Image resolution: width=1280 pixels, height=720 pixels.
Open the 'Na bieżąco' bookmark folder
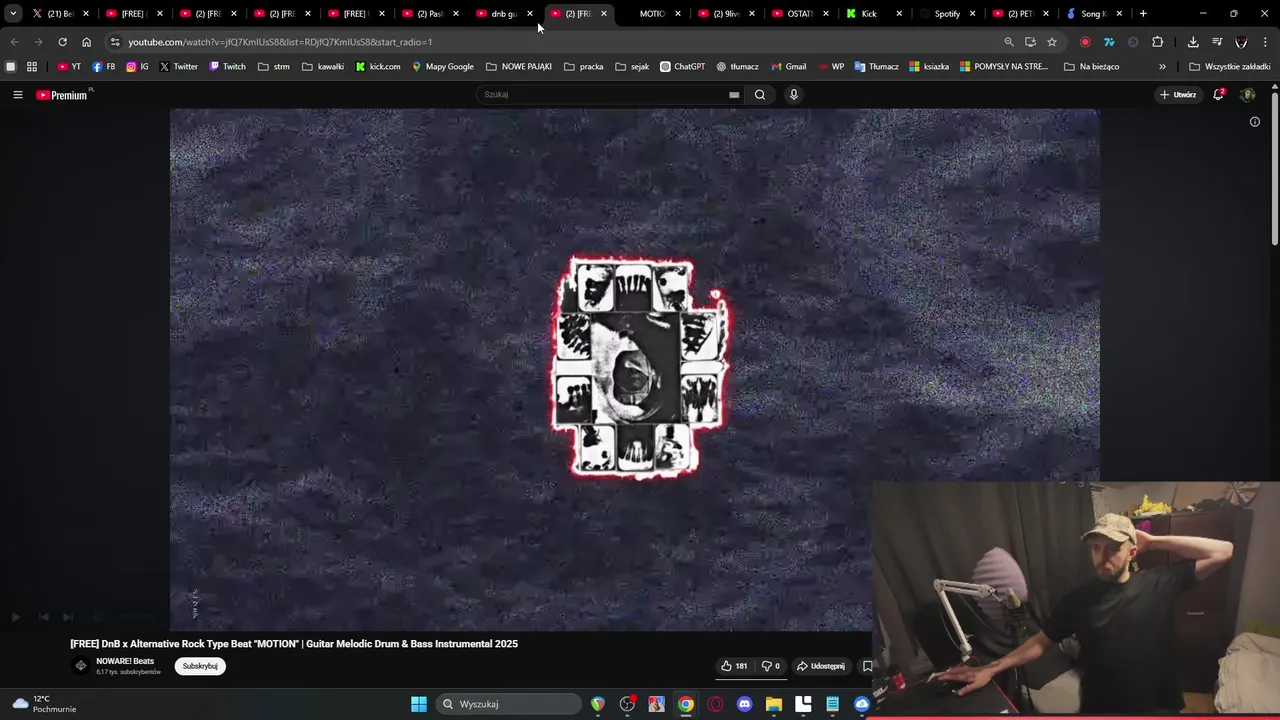(x=1091, y=67)
